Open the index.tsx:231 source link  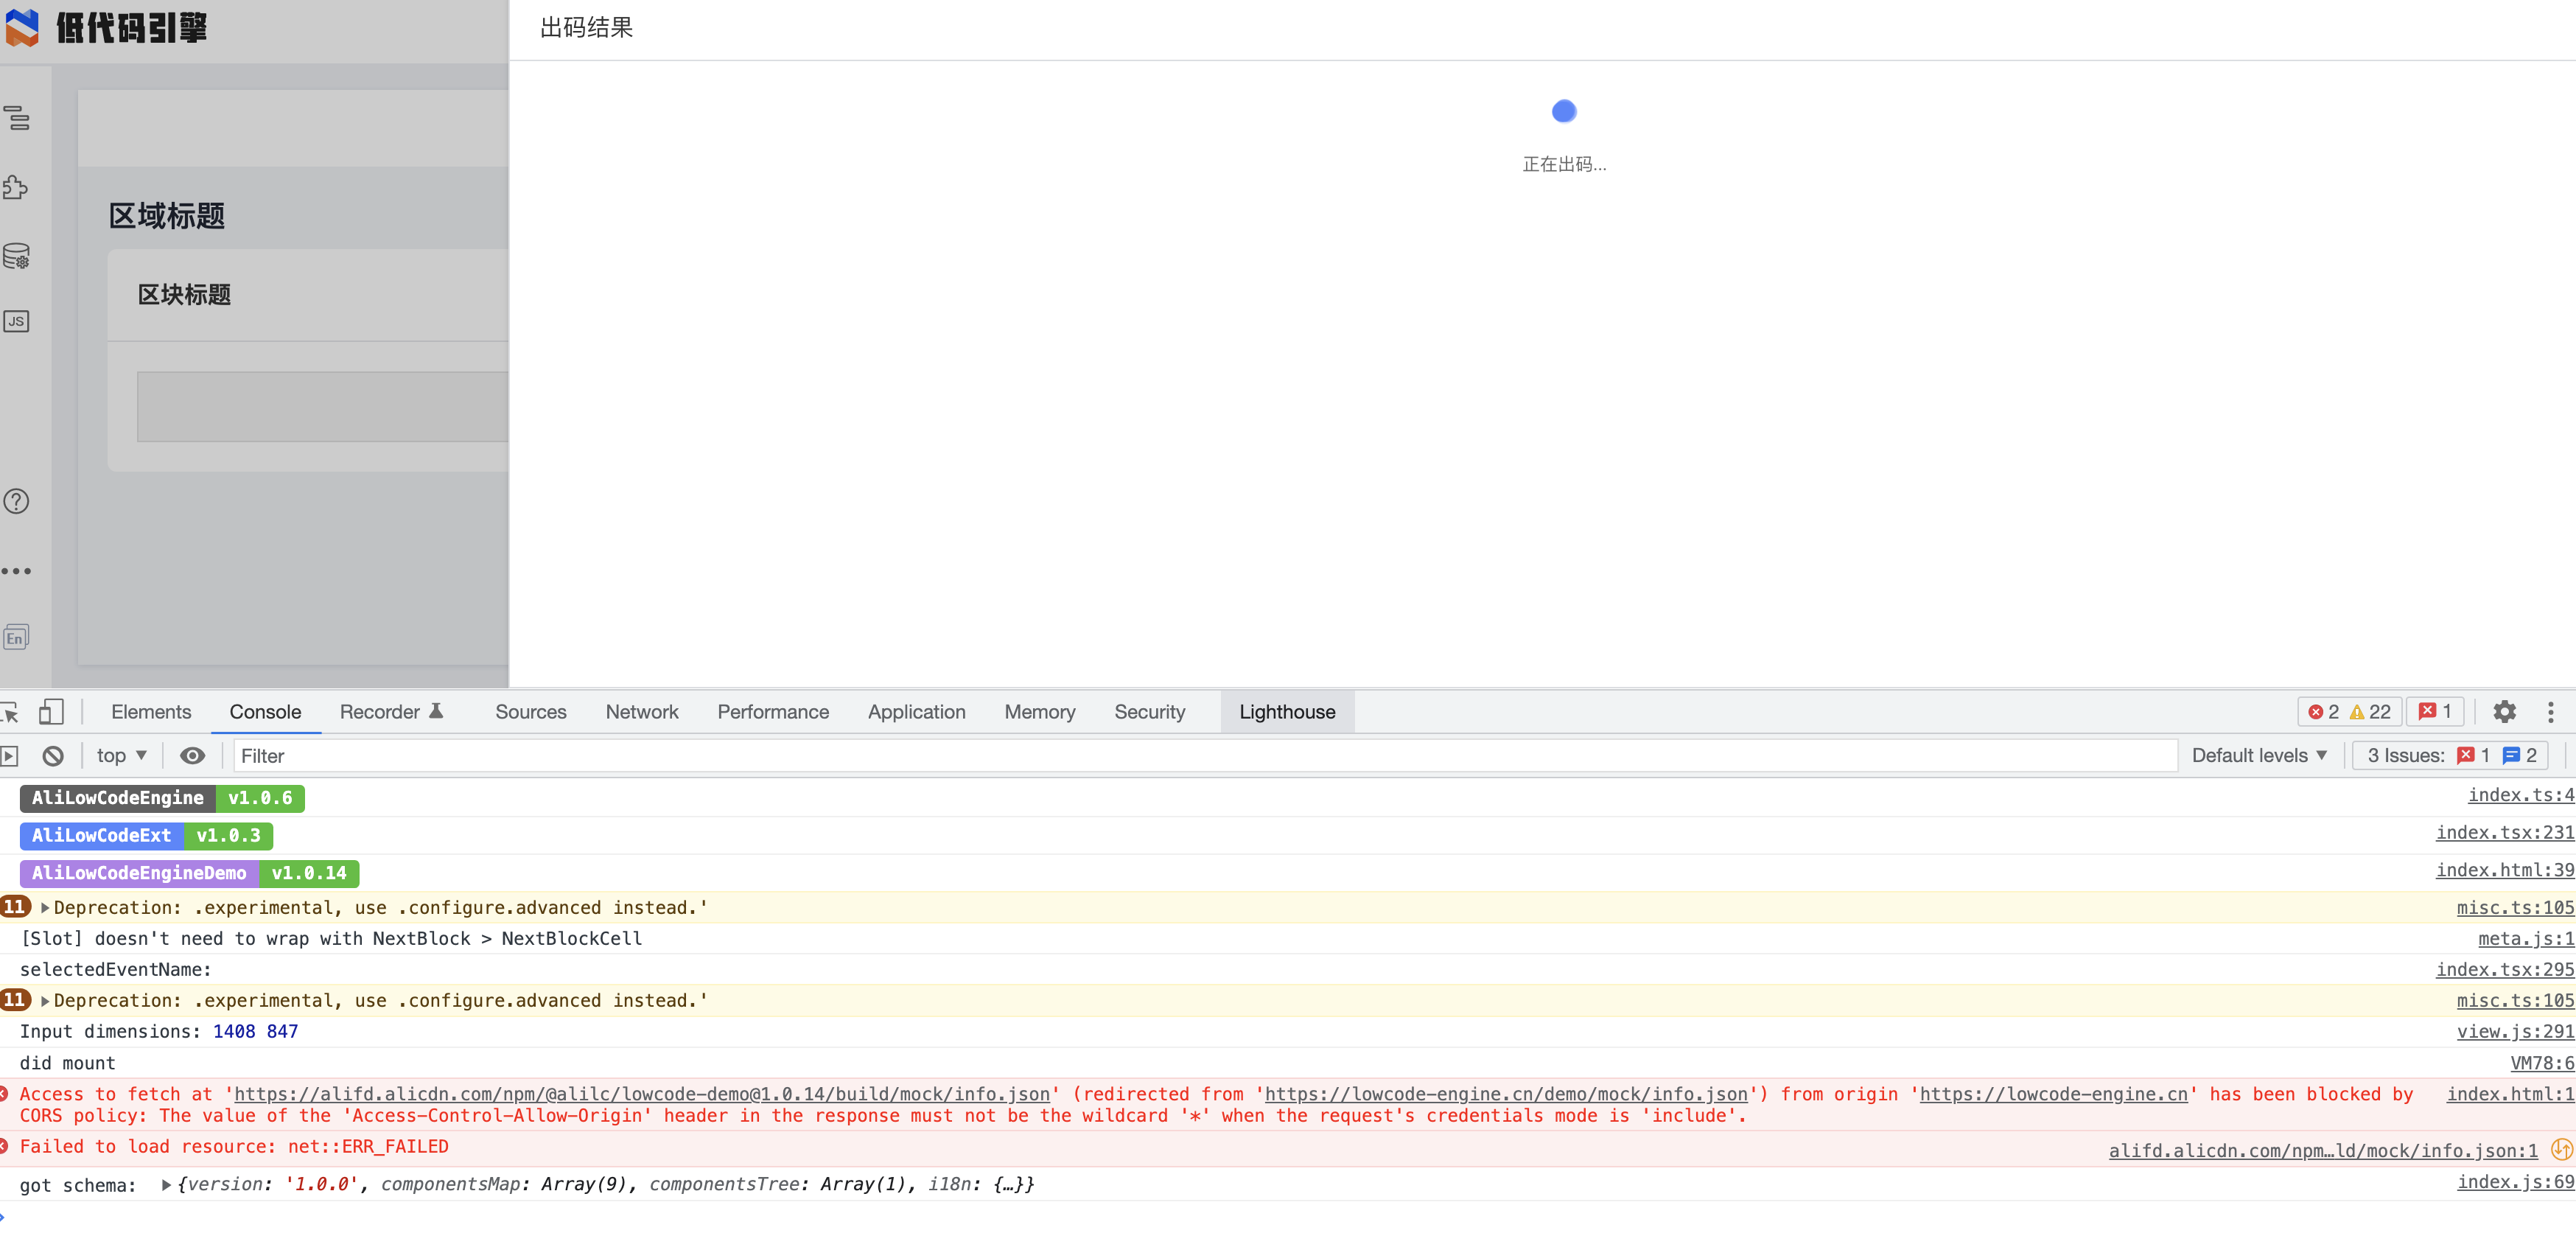[x=2505, y=832]
